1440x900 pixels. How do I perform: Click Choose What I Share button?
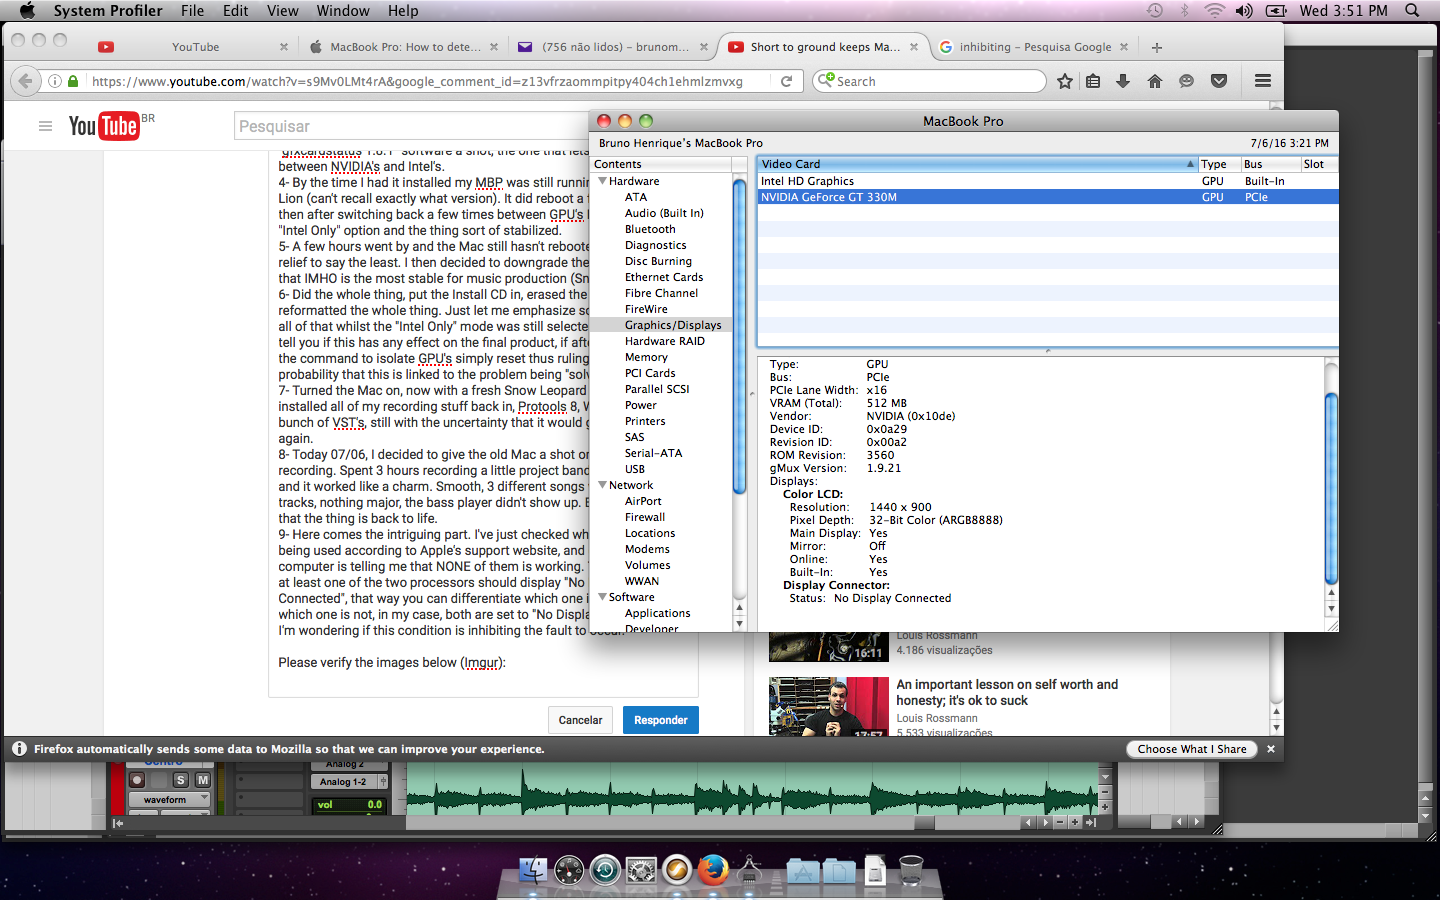(1192, 749)
